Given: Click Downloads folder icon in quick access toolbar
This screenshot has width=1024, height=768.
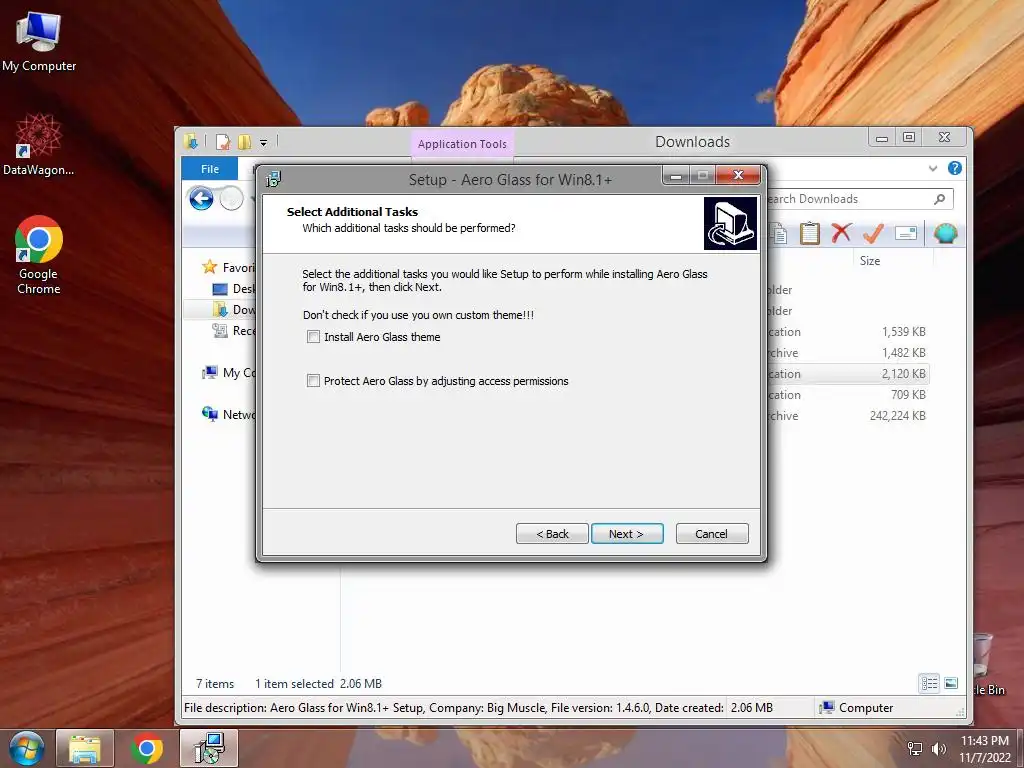Looking at the screenshot, I should pos(191,141).
